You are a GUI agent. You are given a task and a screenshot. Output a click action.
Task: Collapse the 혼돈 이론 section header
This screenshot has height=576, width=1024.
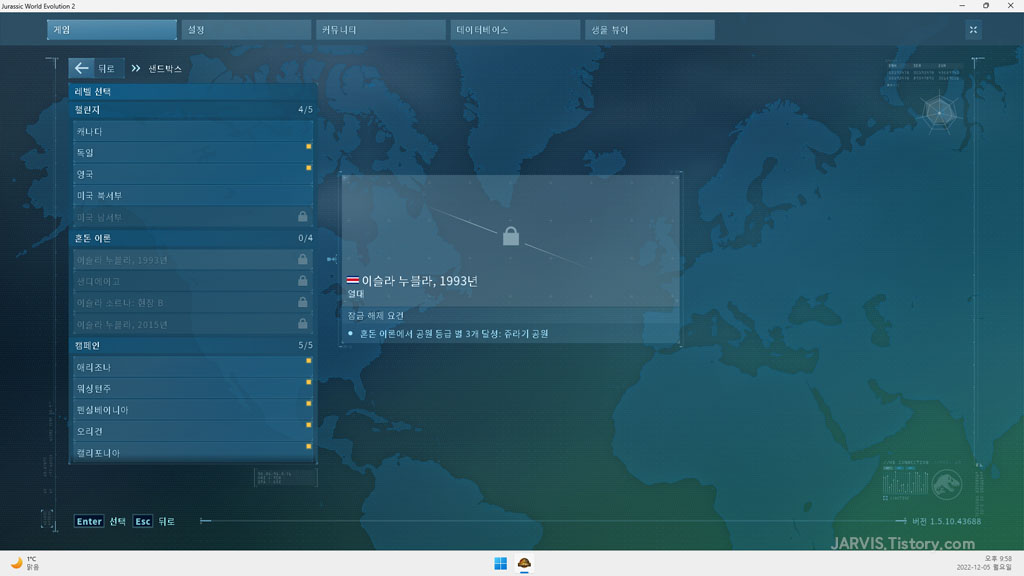[193, 238]
